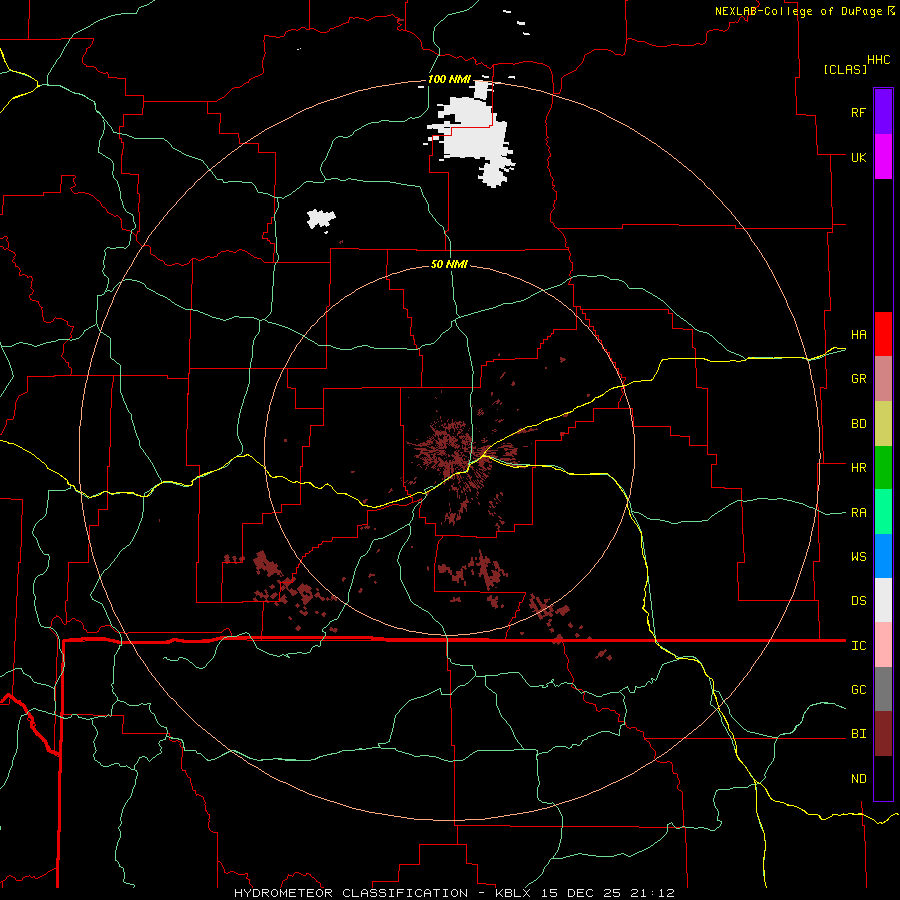Click the 'BI' legend label
The image size is (900, 900).
pyautogui.click(x=858, y=734)
